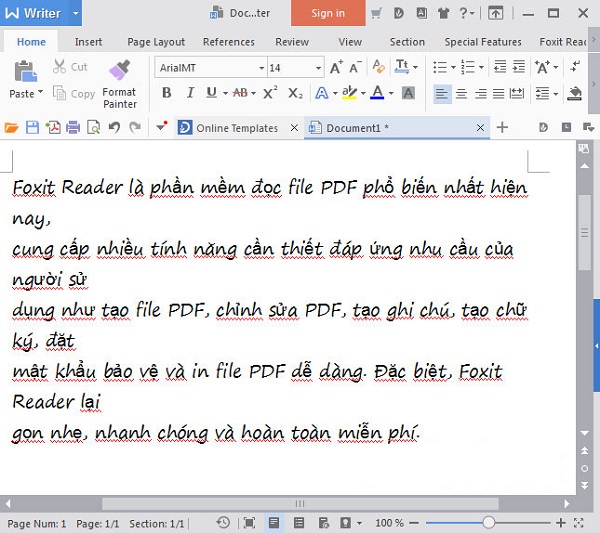The width and height of the screenshot is (600, 533).
Task: Apply subscript formatting
Action: click(x=295, y=93)
